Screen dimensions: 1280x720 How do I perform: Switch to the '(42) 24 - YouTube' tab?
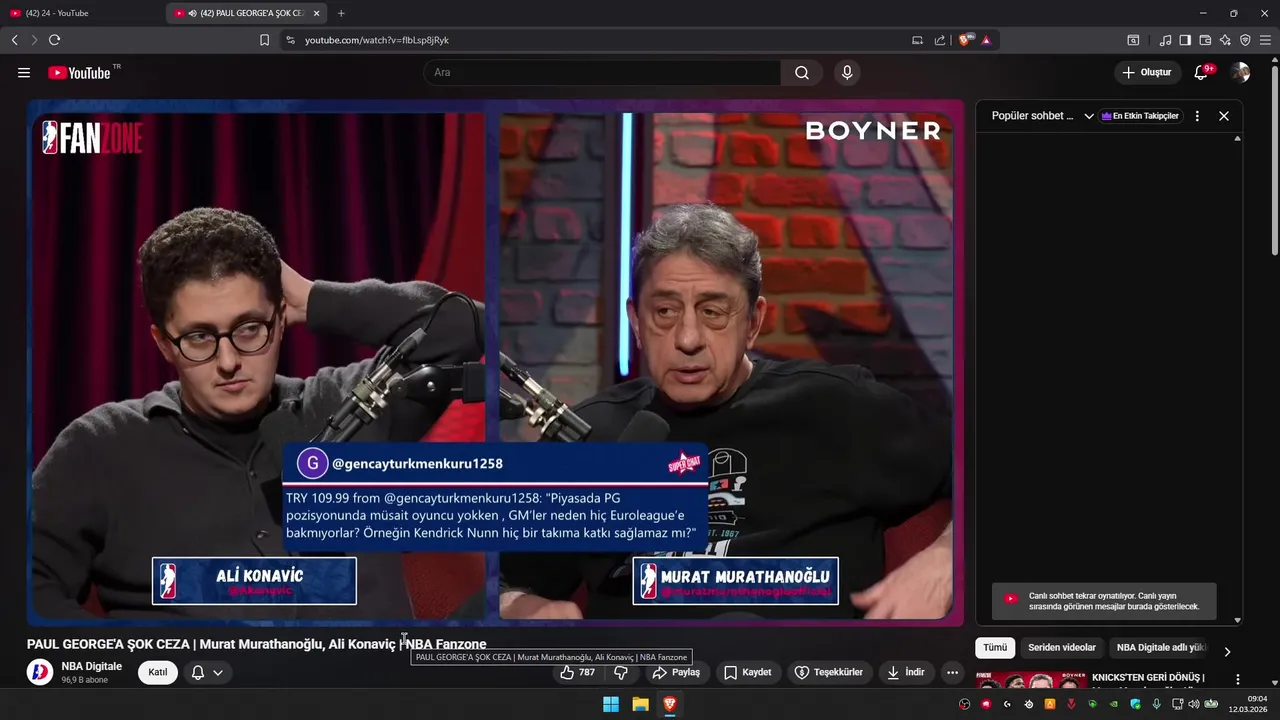82,13
